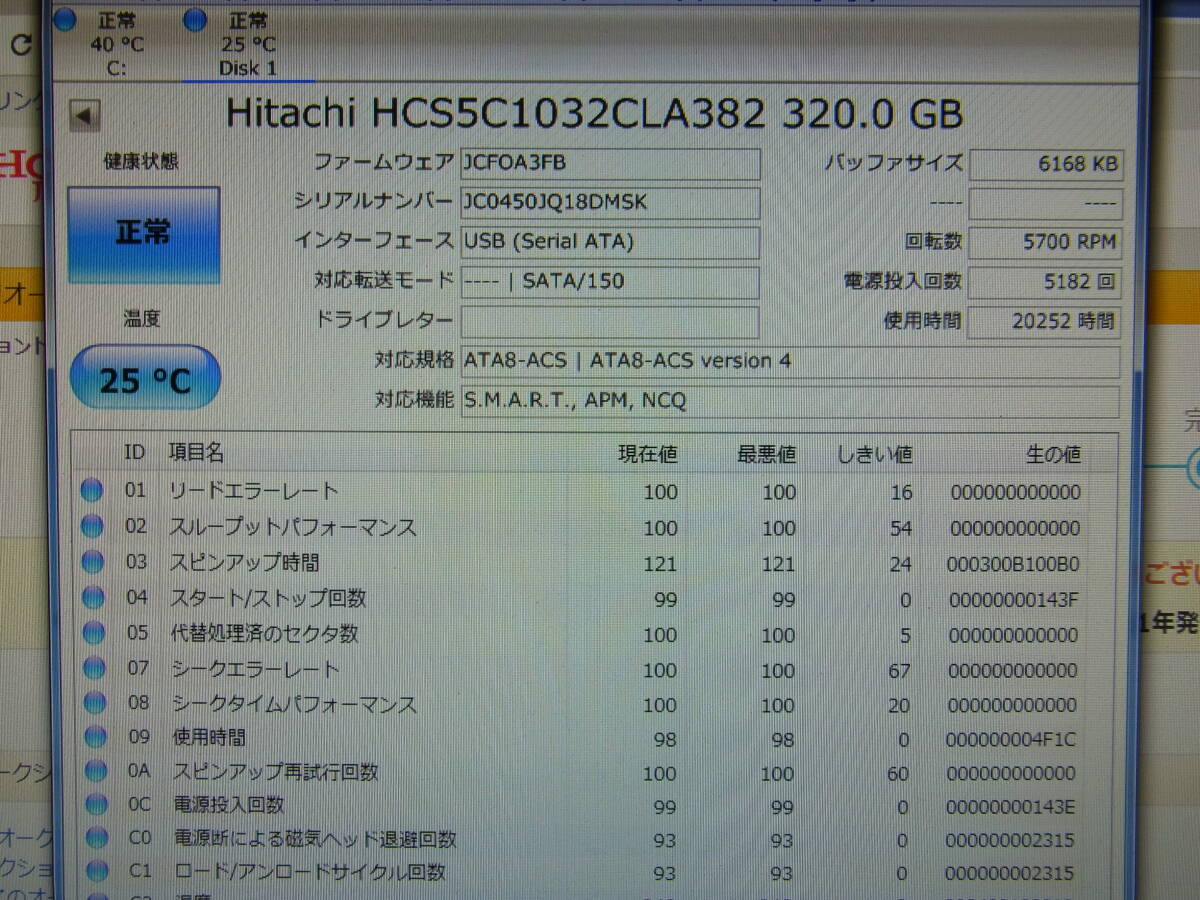Viewport: 1200px width, 900px height.
Task: Click the status orb for スループットパフォーマンス
Action: tap(92, 526)
